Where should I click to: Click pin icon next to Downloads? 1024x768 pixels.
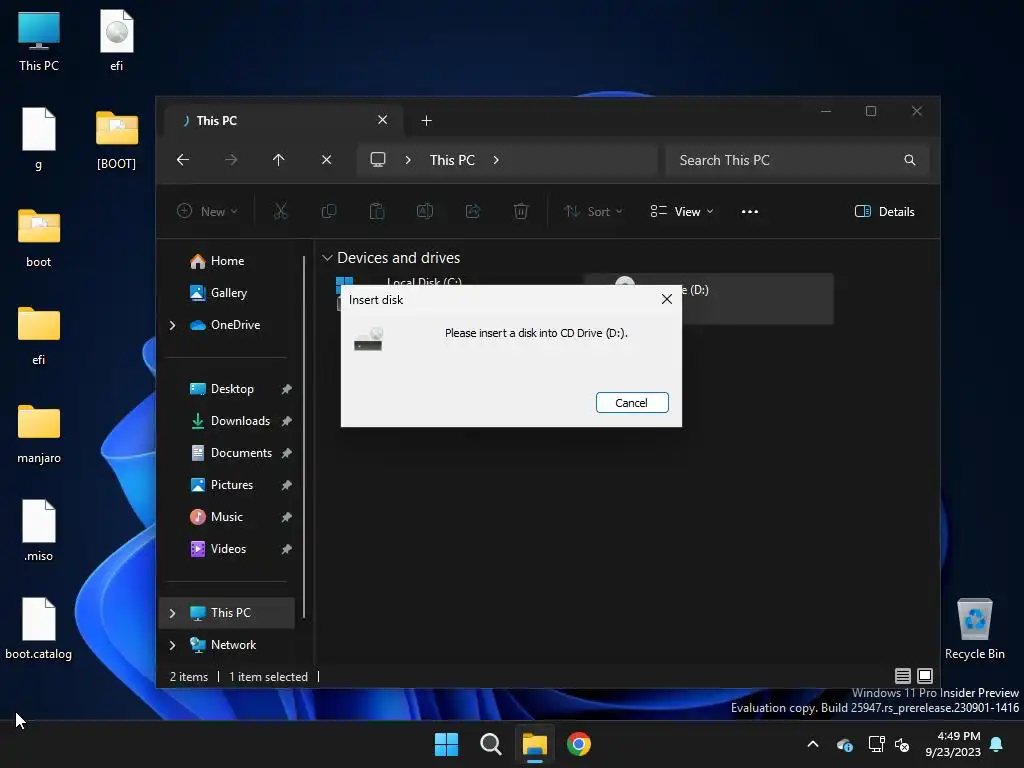pos(286,421)
